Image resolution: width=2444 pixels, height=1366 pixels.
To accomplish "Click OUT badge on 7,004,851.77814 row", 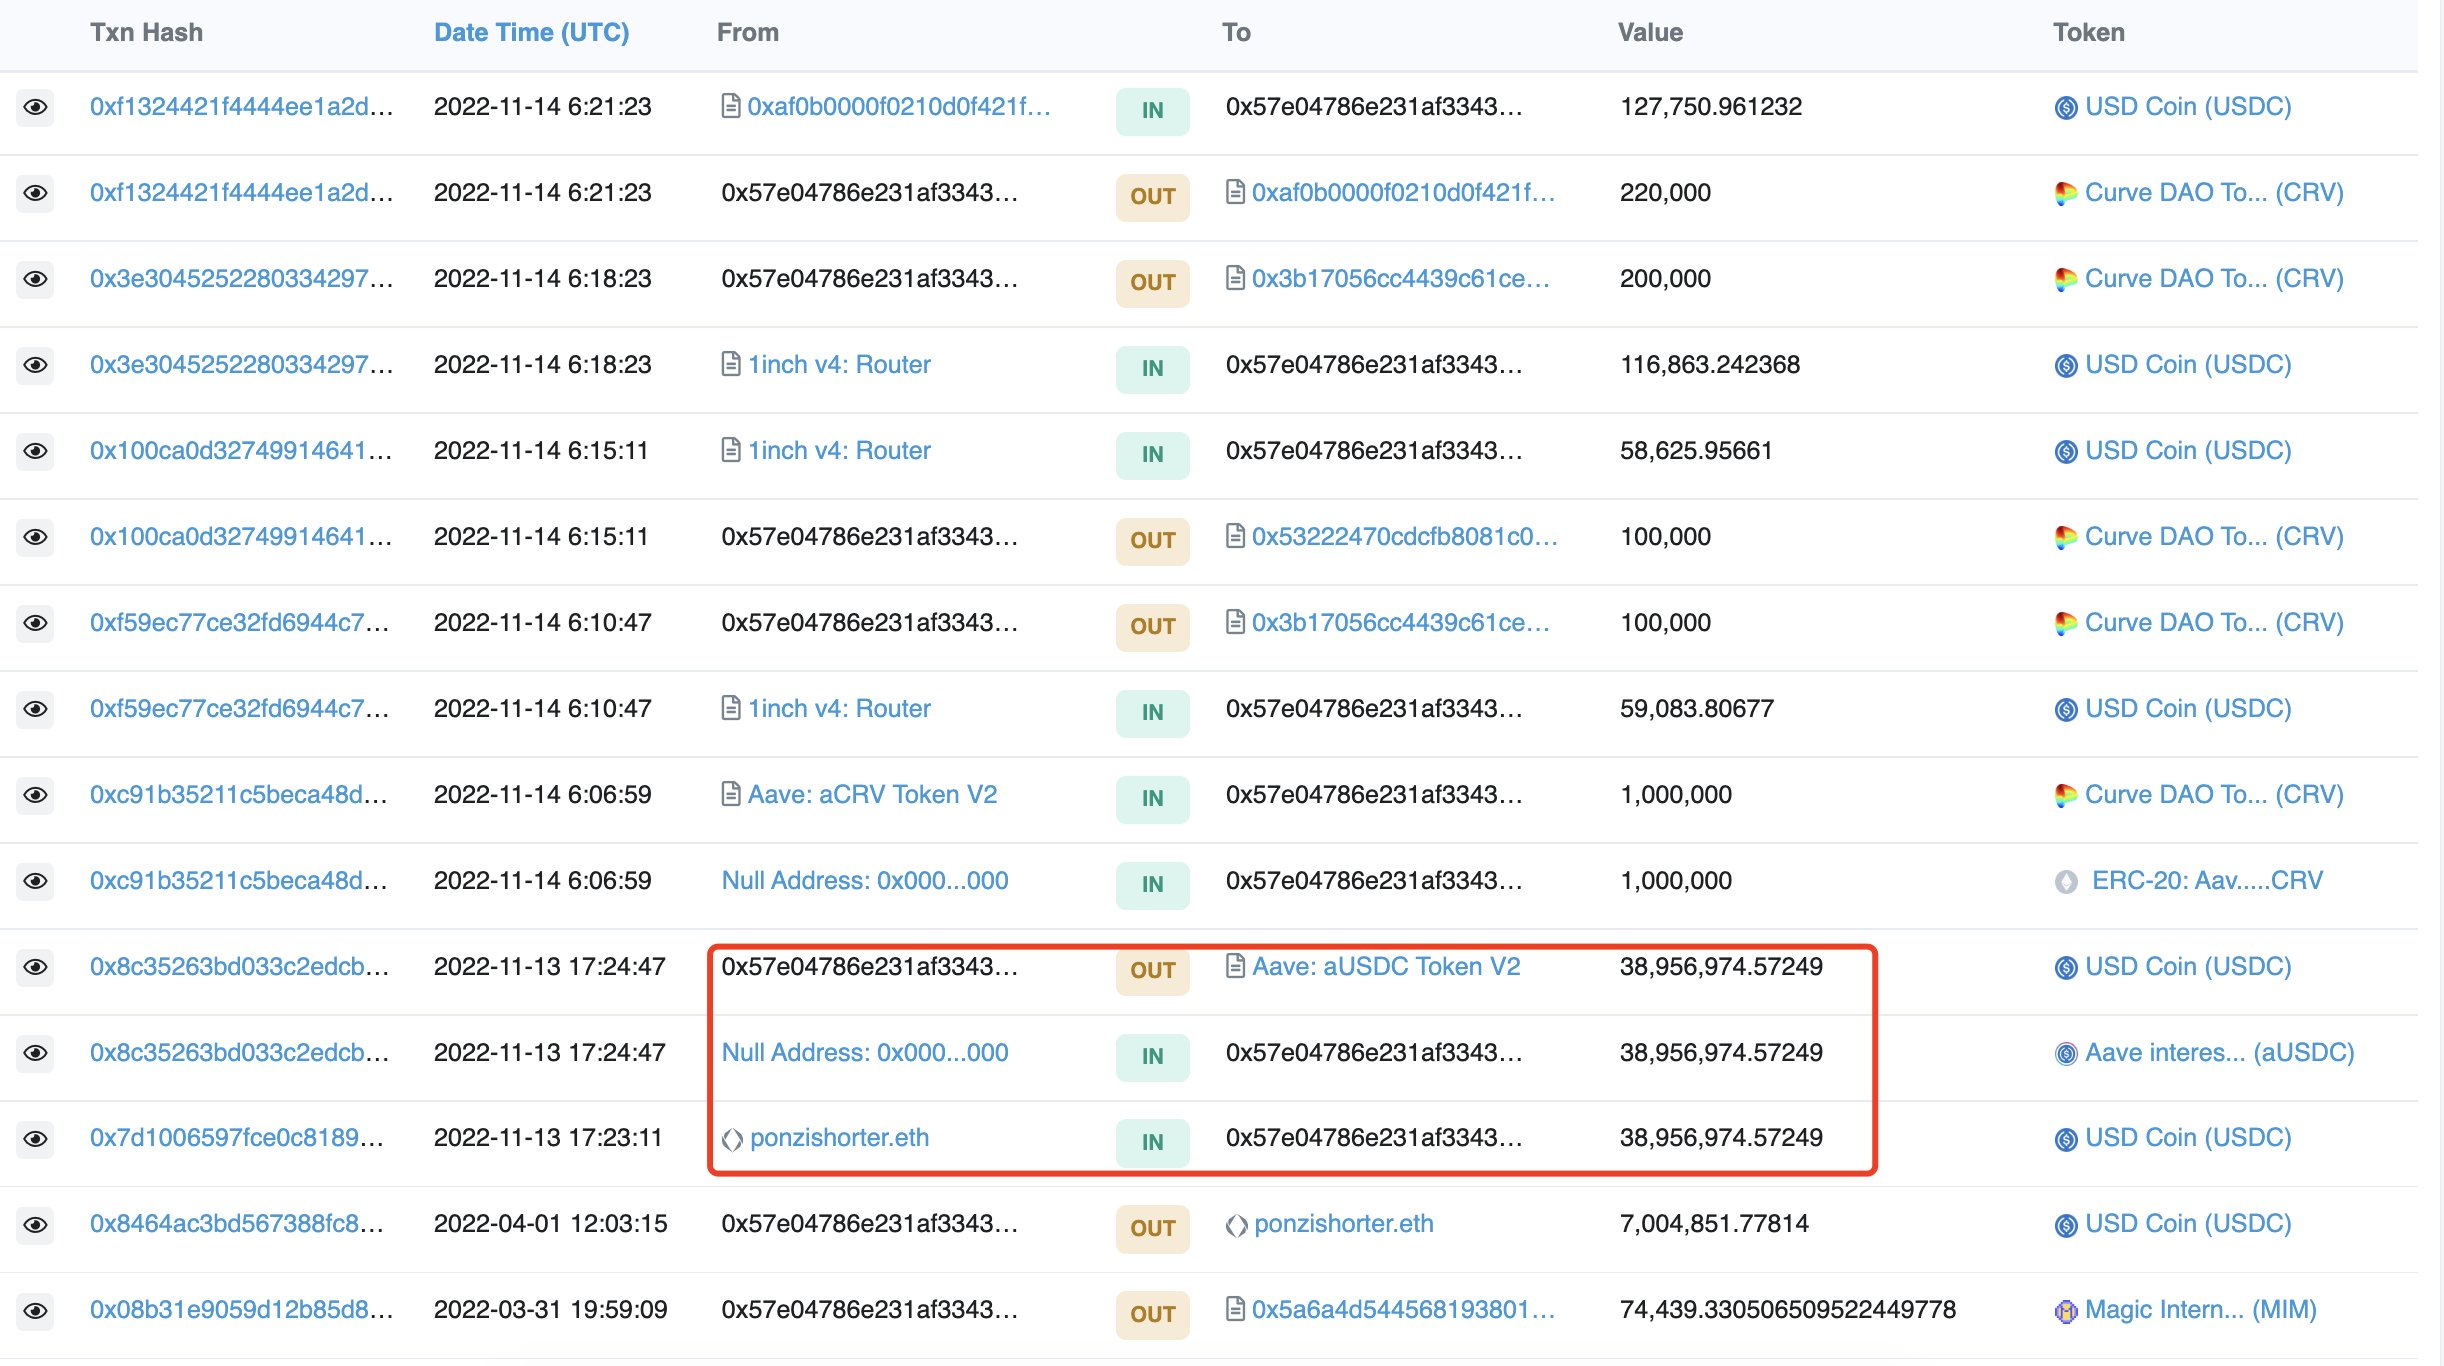I will [x=1152, y=1228].
